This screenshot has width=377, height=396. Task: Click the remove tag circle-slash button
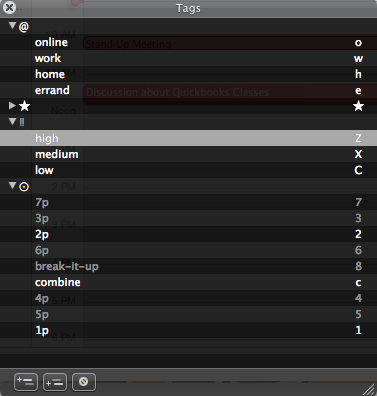[x=84, y=382]
